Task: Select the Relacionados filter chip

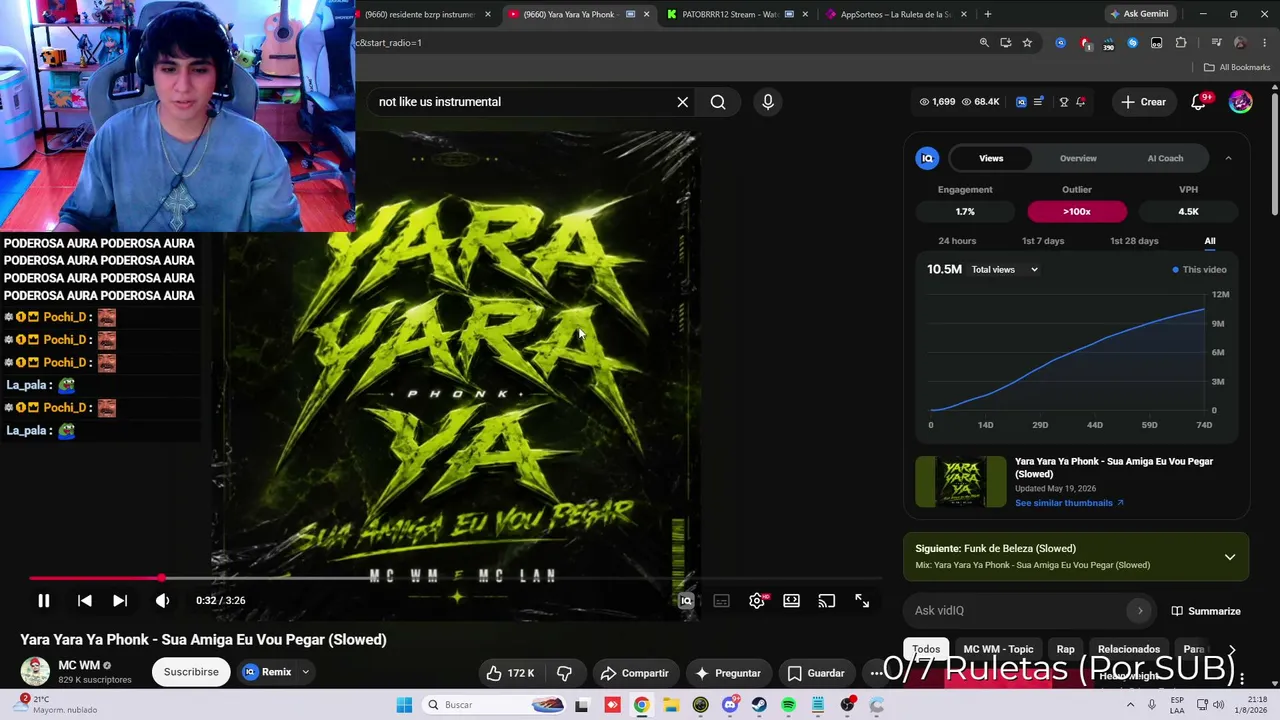Action: click(x=1129, y=650)
